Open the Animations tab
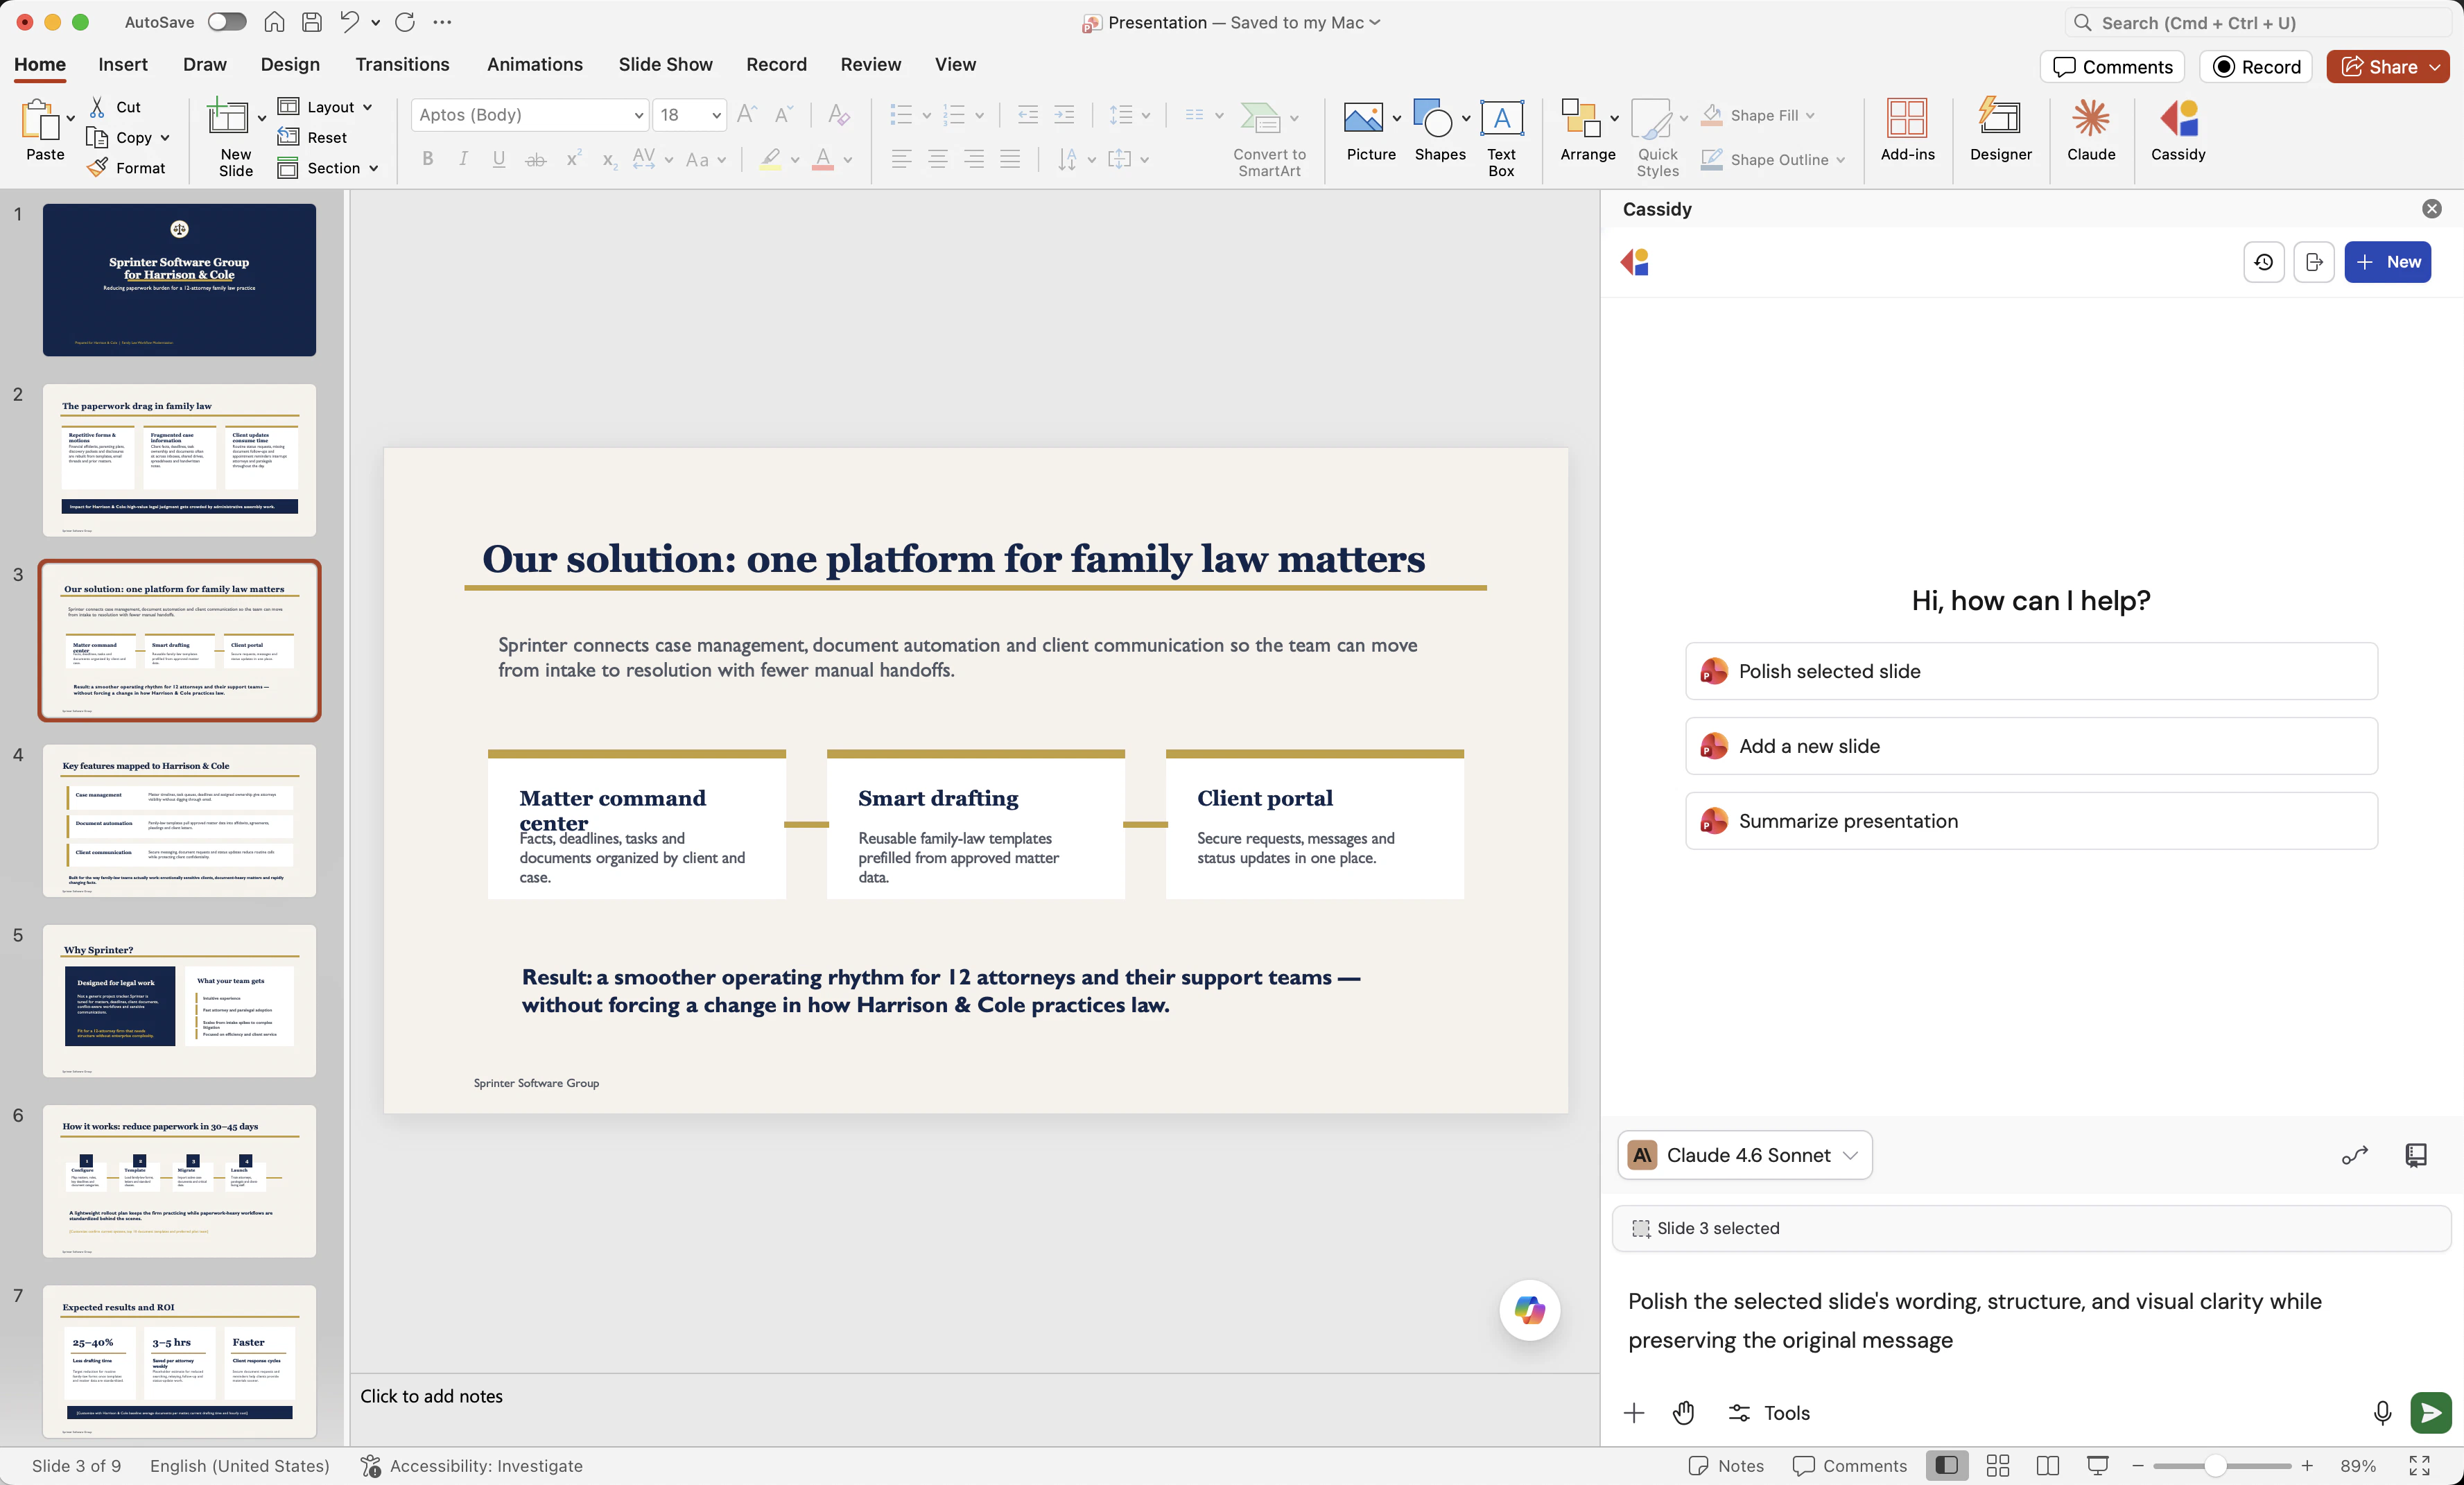Viewport: 2464px width, 1485px height. 534,64
